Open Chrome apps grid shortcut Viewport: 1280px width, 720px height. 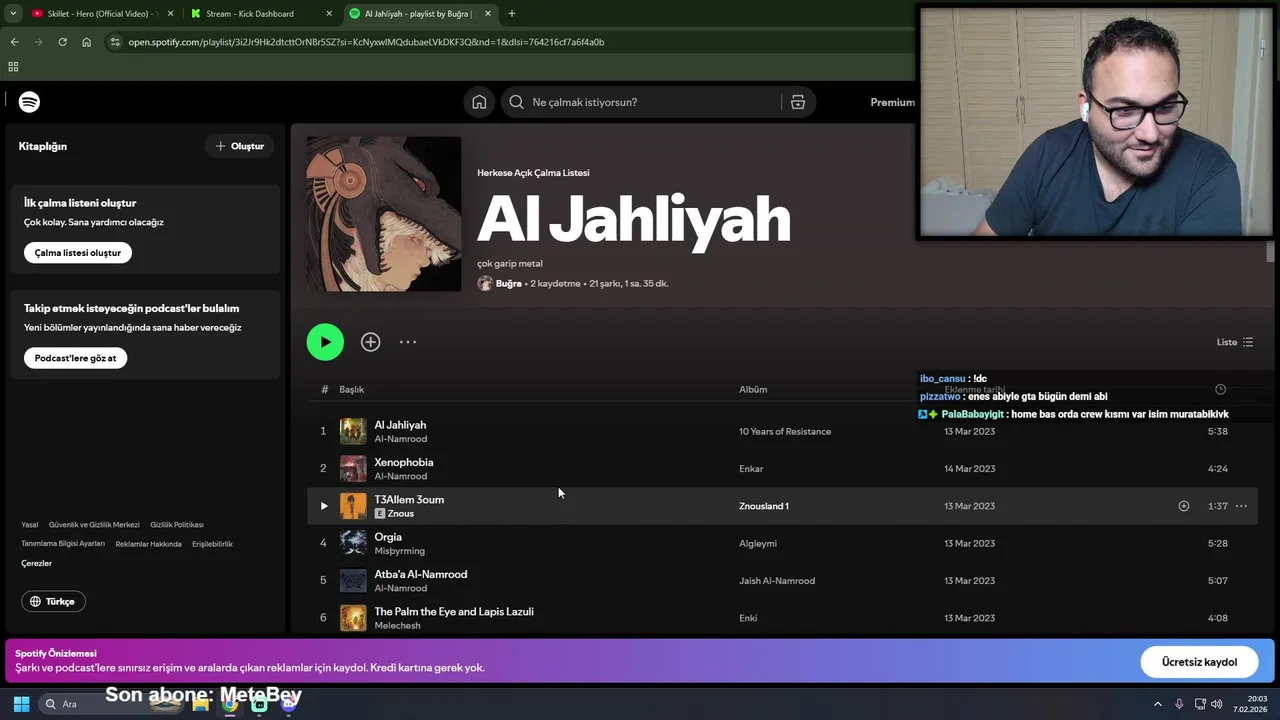(x=13, y=67)
